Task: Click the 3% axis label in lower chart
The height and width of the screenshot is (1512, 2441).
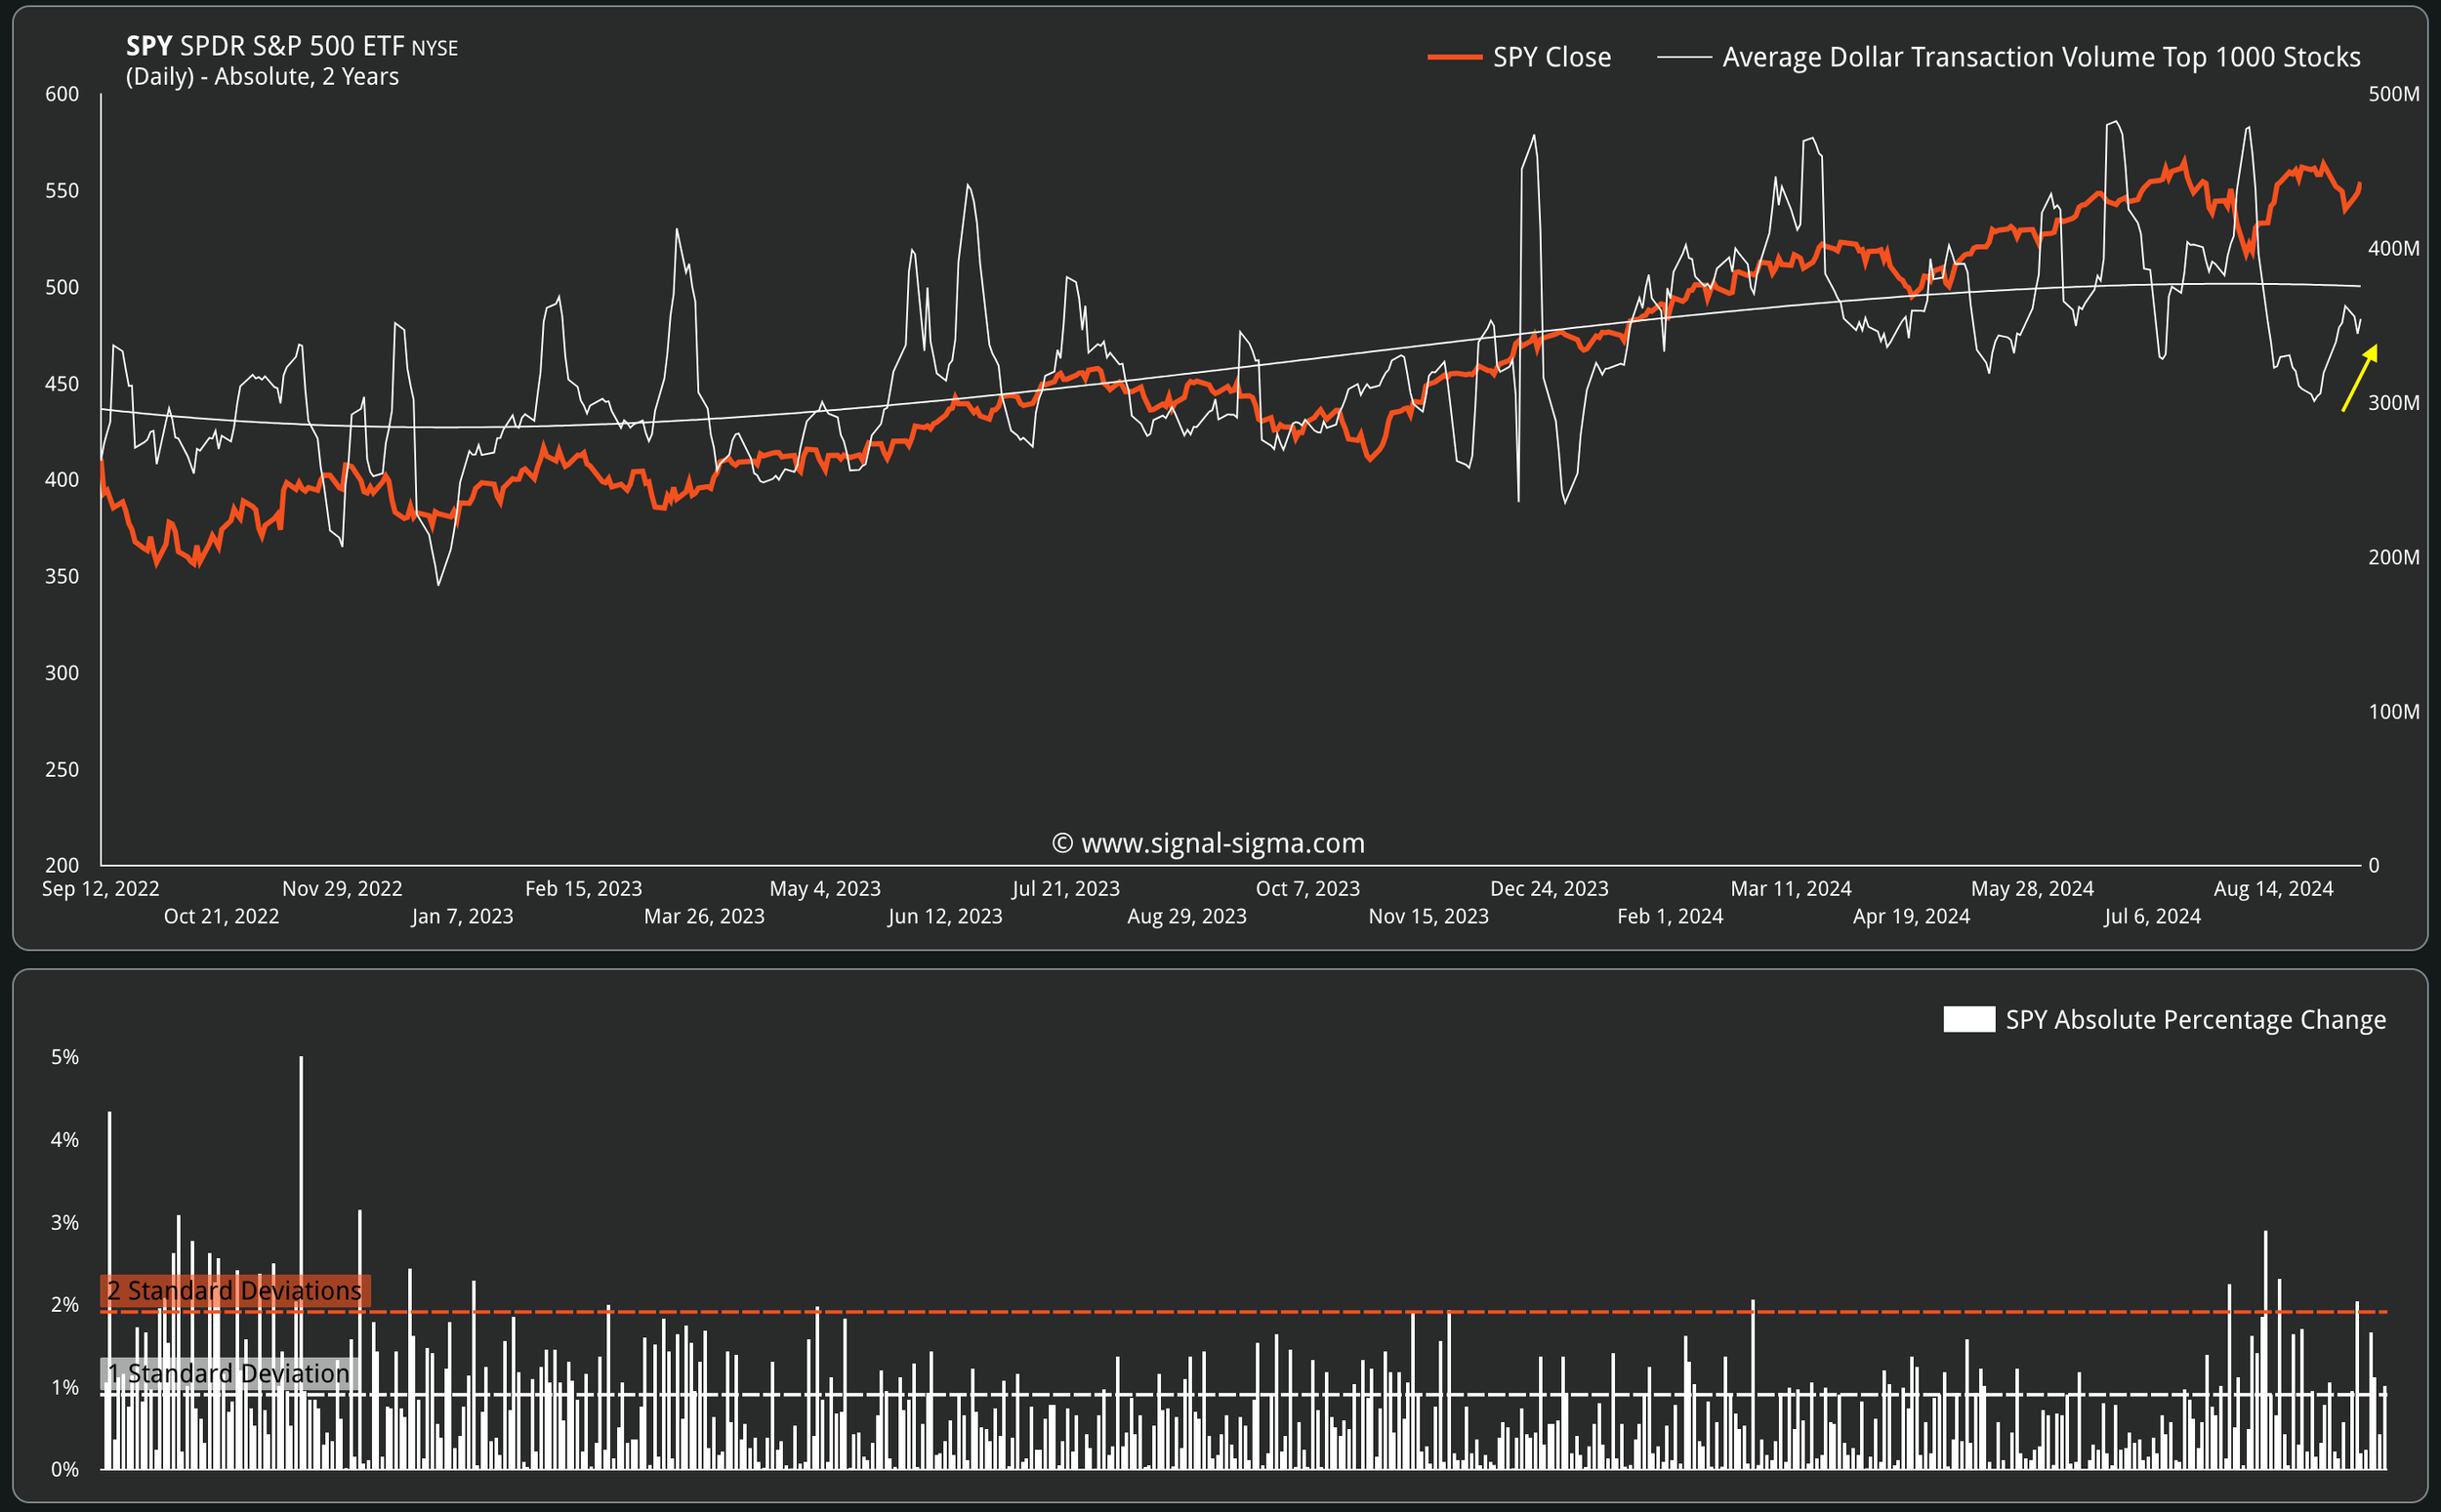Action: pyautogui.click(x=65, y=1222)
